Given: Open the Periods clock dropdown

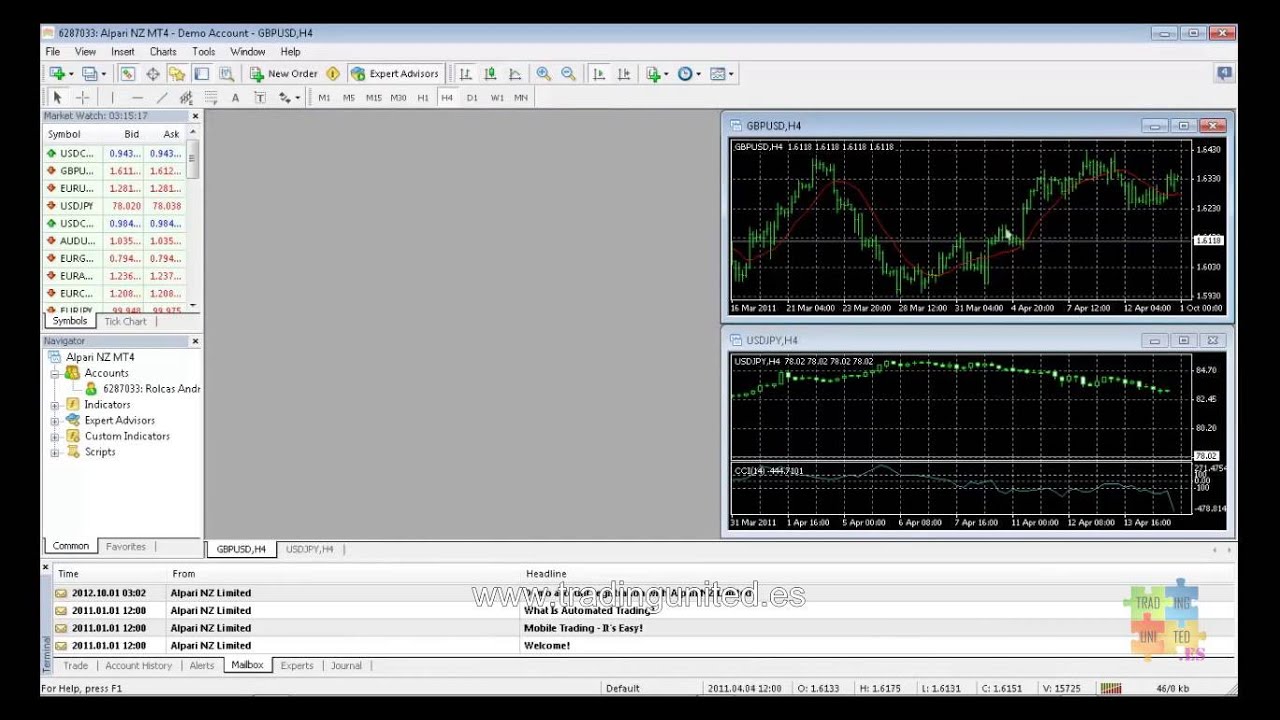Looking at the screenshot, I should (688, 73).
